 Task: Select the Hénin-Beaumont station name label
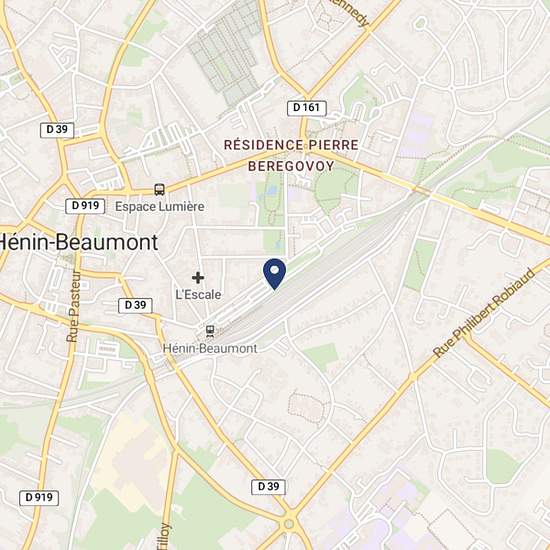coord(210,348)
